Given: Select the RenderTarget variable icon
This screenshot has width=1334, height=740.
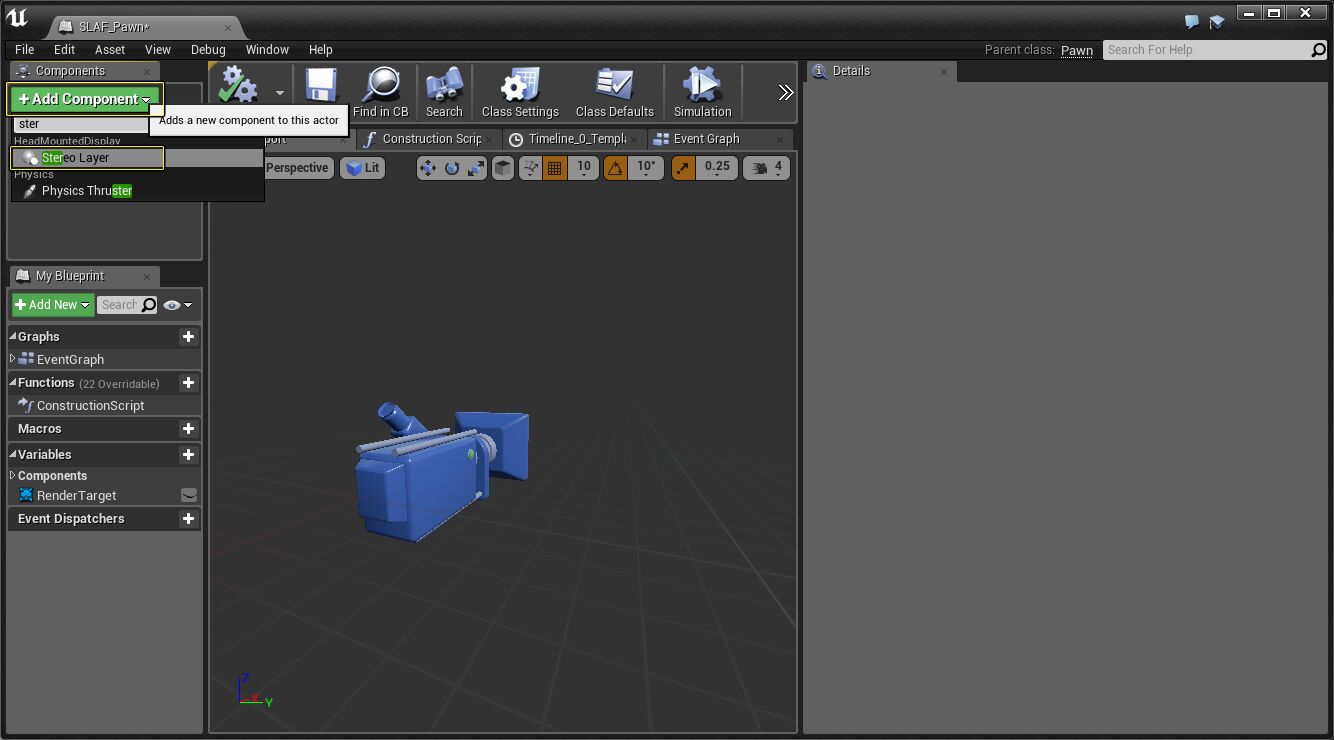Looking at the screenshot, I should [x=24, y=495].
